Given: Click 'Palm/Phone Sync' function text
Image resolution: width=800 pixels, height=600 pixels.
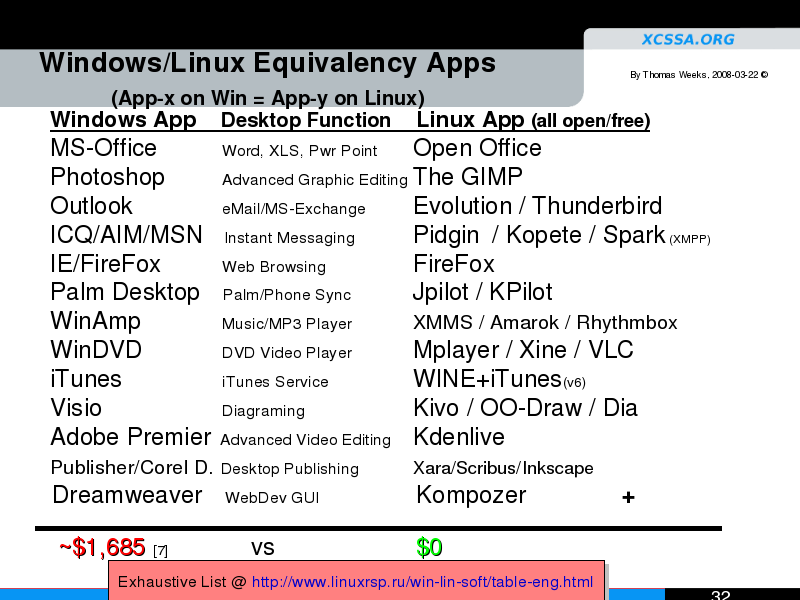Looking at the screenshot, I should click(287, 295).
